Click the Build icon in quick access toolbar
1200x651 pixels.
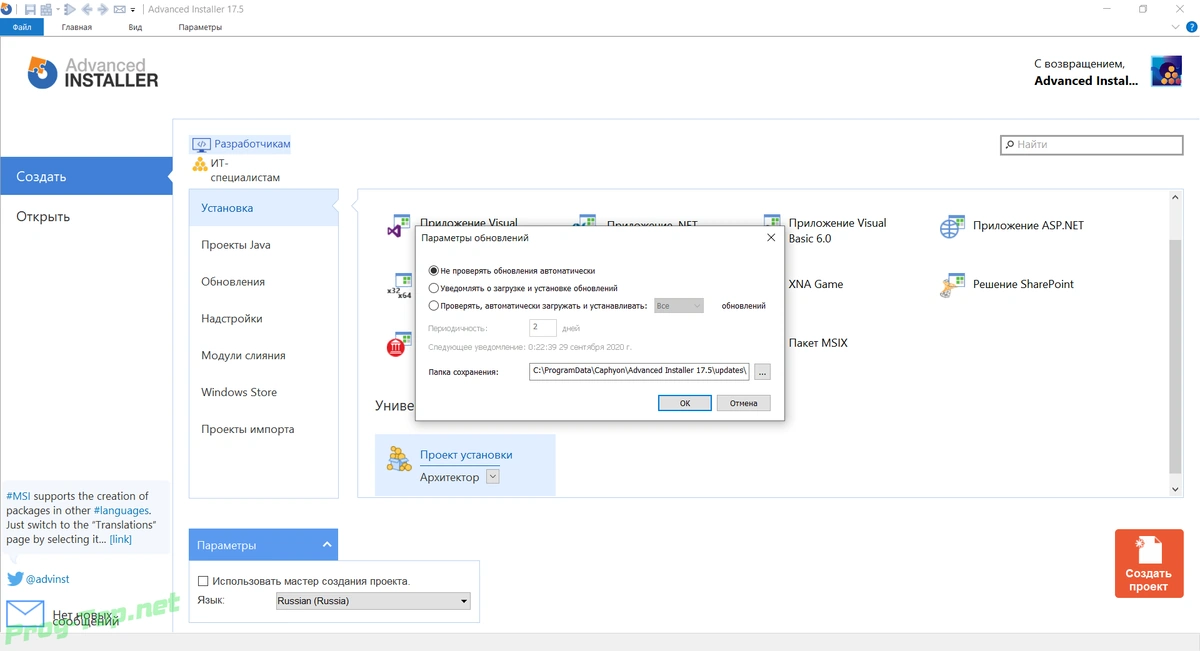tap(44, 9)
